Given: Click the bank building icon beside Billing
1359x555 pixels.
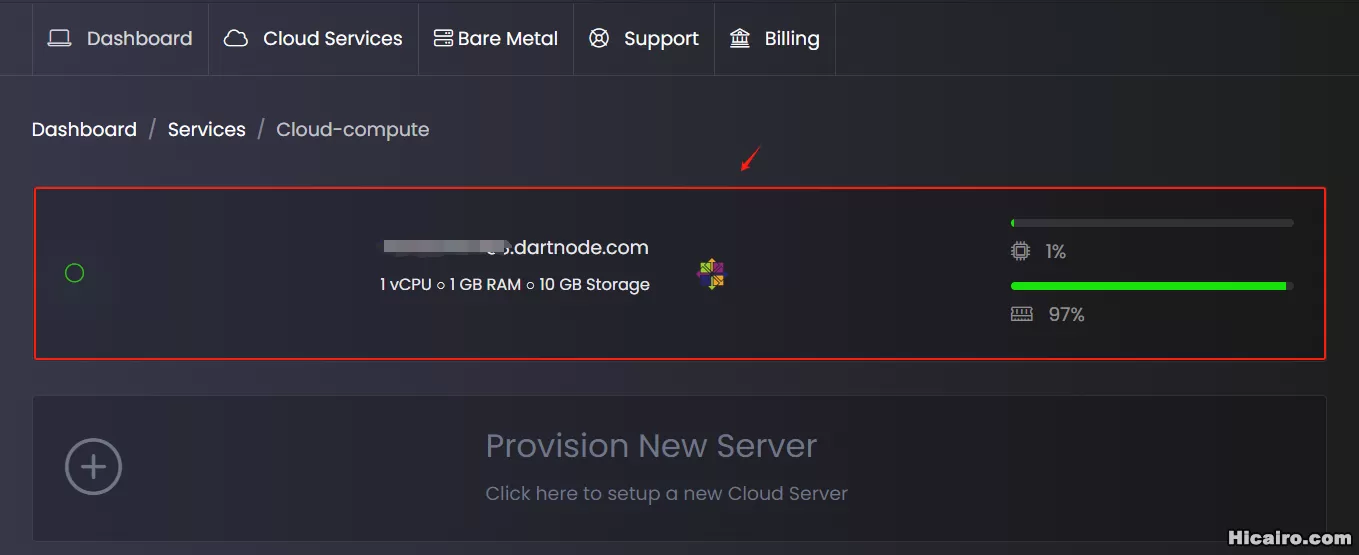Looking at the screenshot, I should coord(740,39).
